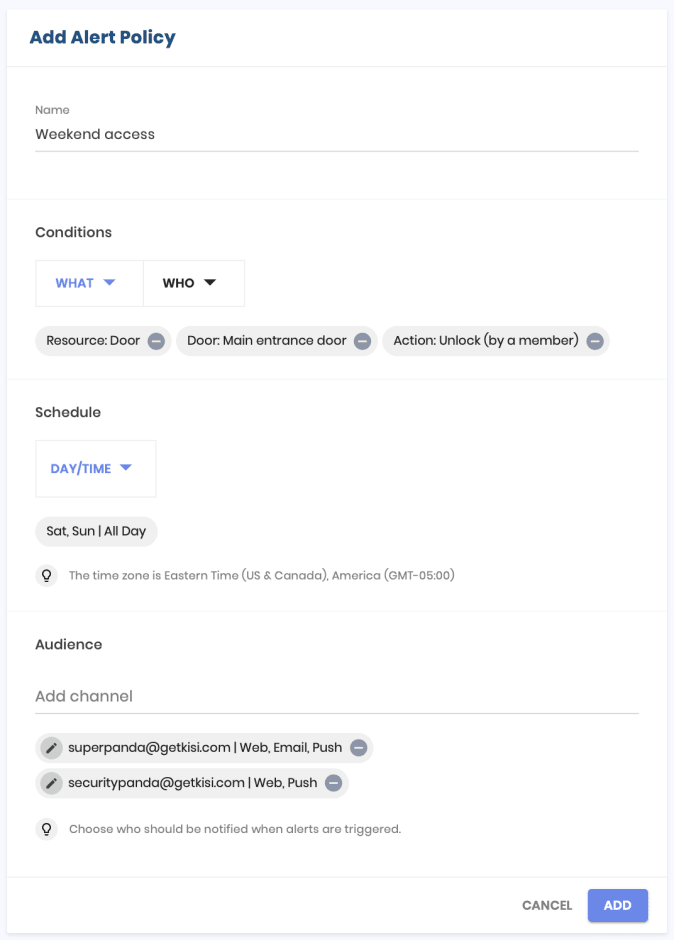
Task: Click the Name field with Weekend access
Action: pos(337,134)
